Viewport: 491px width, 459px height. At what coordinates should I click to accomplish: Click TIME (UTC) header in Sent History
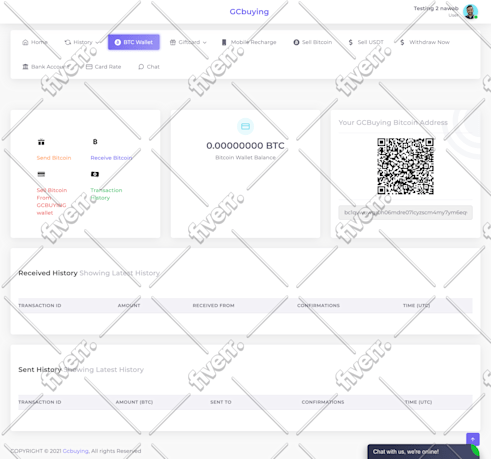tap(418, 402)
